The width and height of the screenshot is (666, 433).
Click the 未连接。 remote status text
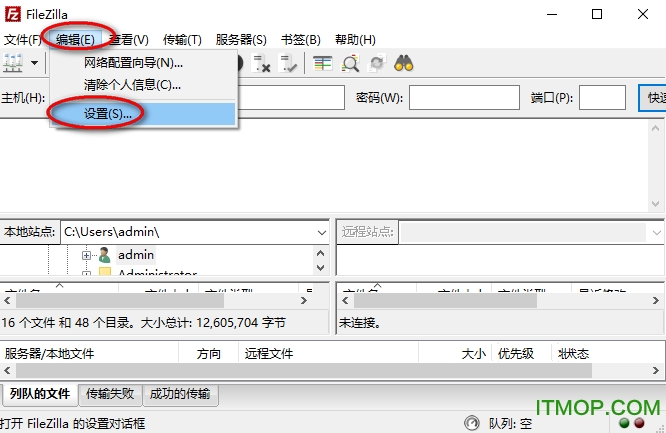[x=360, y=323]
